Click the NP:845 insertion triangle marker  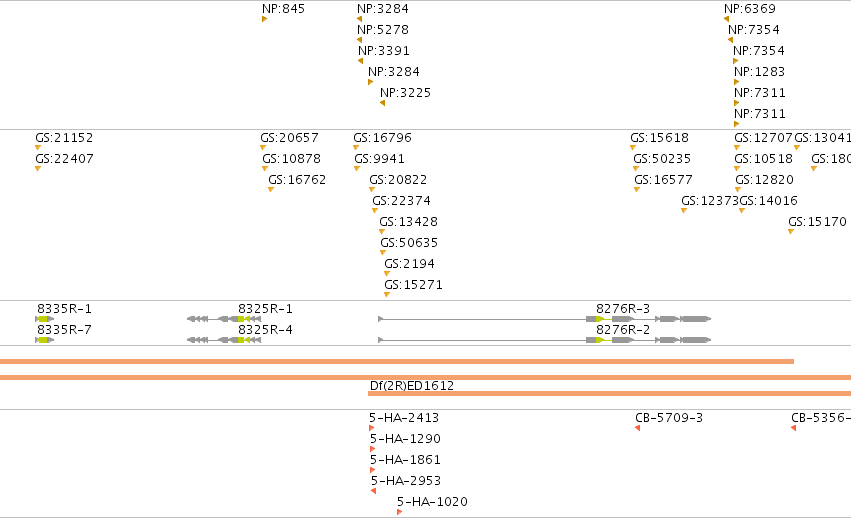(264, 20)
